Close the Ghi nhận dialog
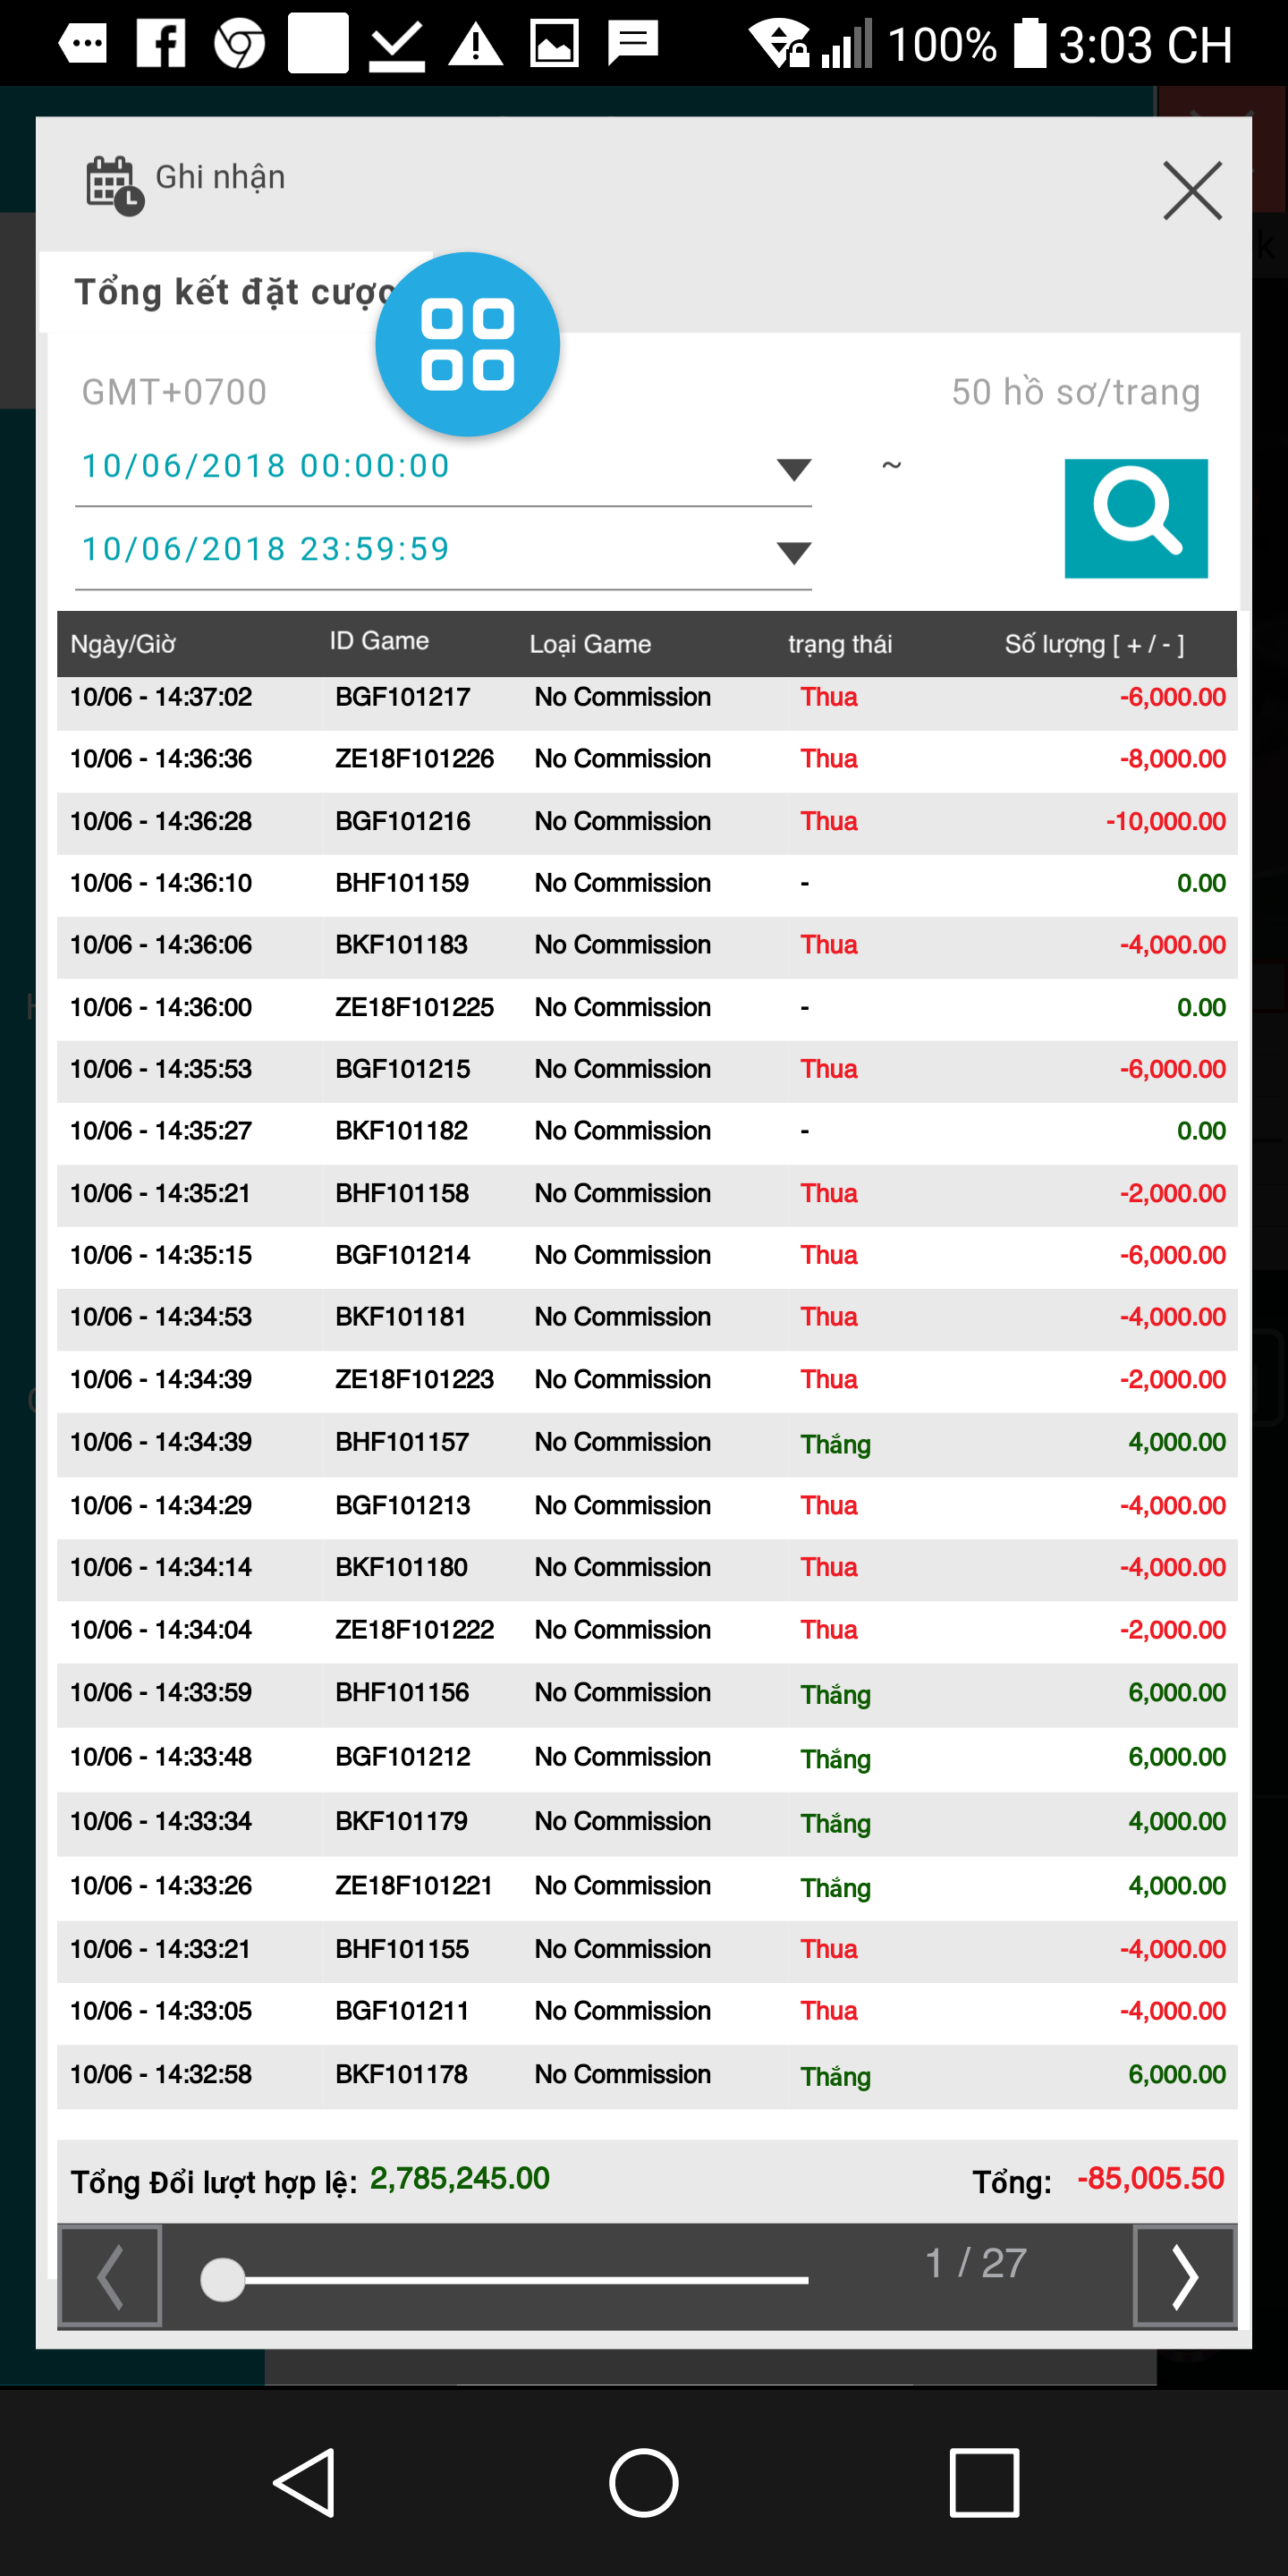1288x2576 pixels. [x=1192, y=190]
